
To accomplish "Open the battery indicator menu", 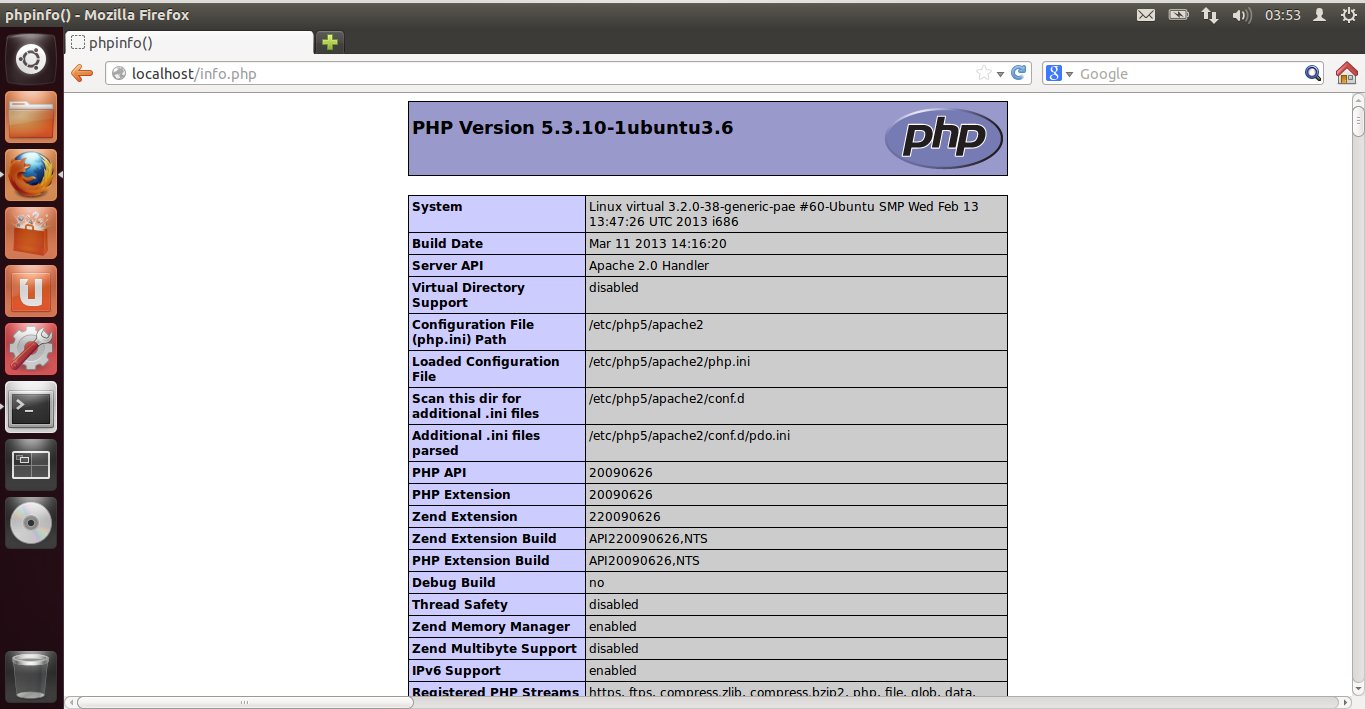I will pyautogui.click(x=1179, y=15).
